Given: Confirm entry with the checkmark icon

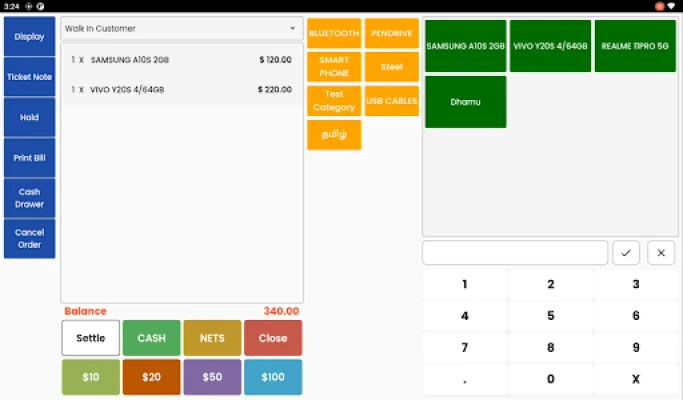Looking at the screenshot, I should tap(626, 253).
